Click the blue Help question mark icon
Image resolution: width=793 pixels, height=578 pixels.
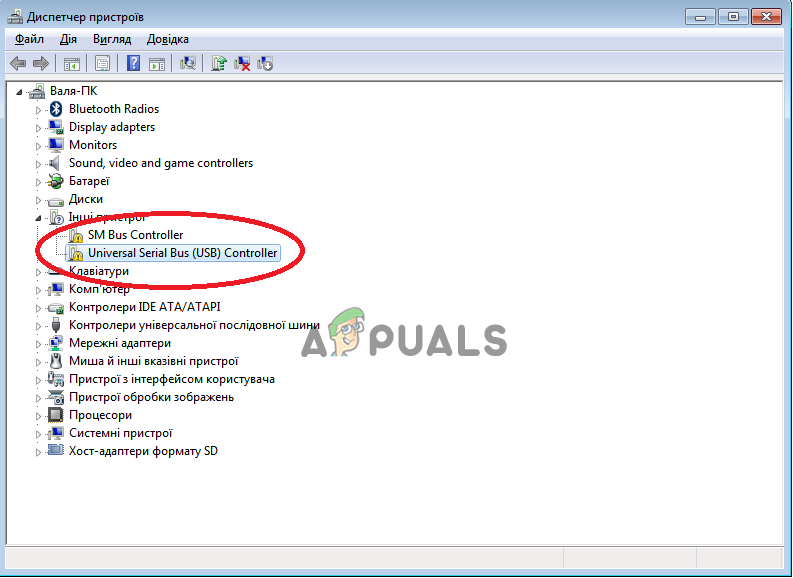click(134, 63)
